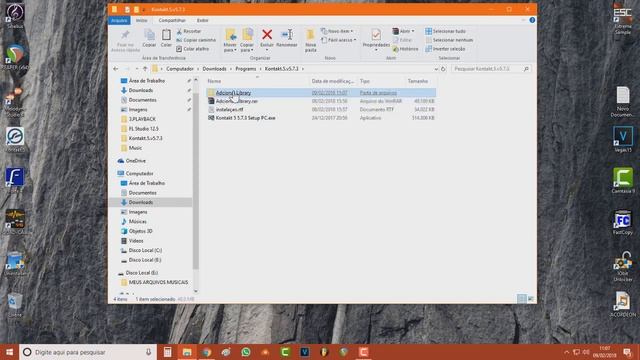Viewport: 640px width, 360px height.
Task: Click Colar atalho in the ribbon
Action: point(193,49)
